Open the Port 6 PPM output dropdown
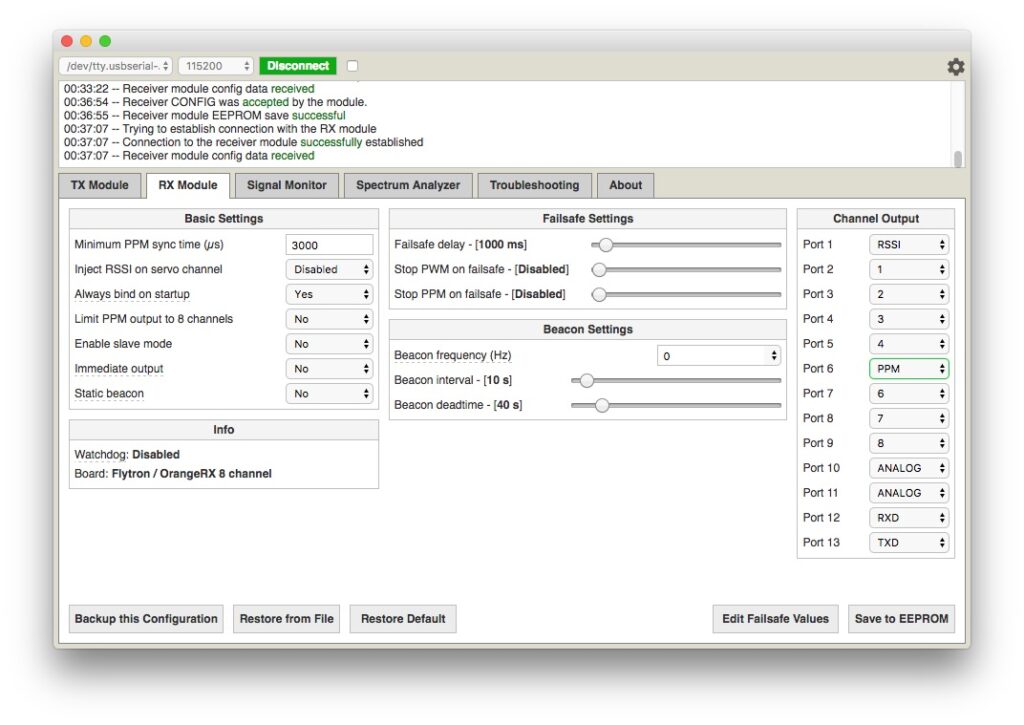This screenshot has width=1024, height=725. 909,369
